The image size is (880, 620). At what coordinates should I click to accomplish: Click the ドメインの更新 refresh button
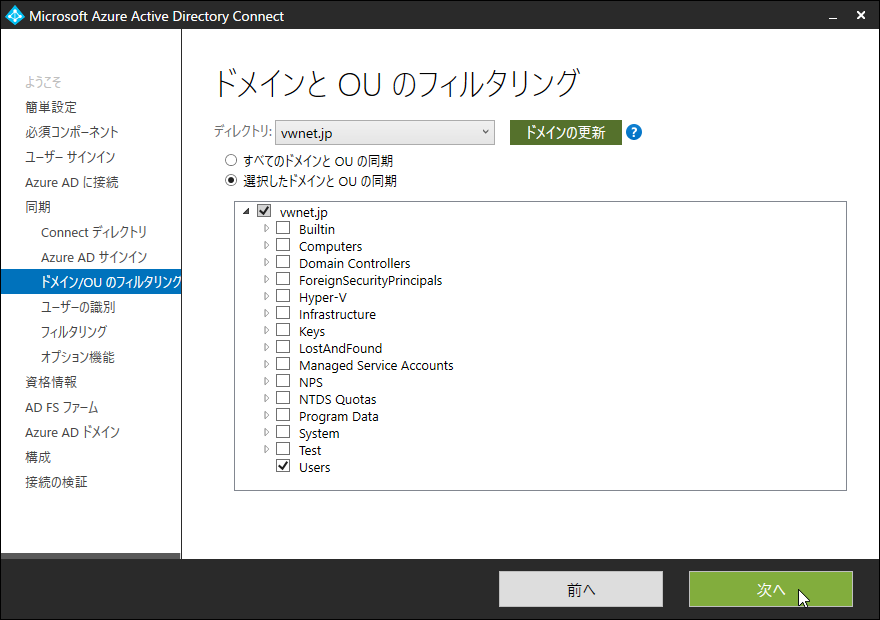click(x=566, y=132)
